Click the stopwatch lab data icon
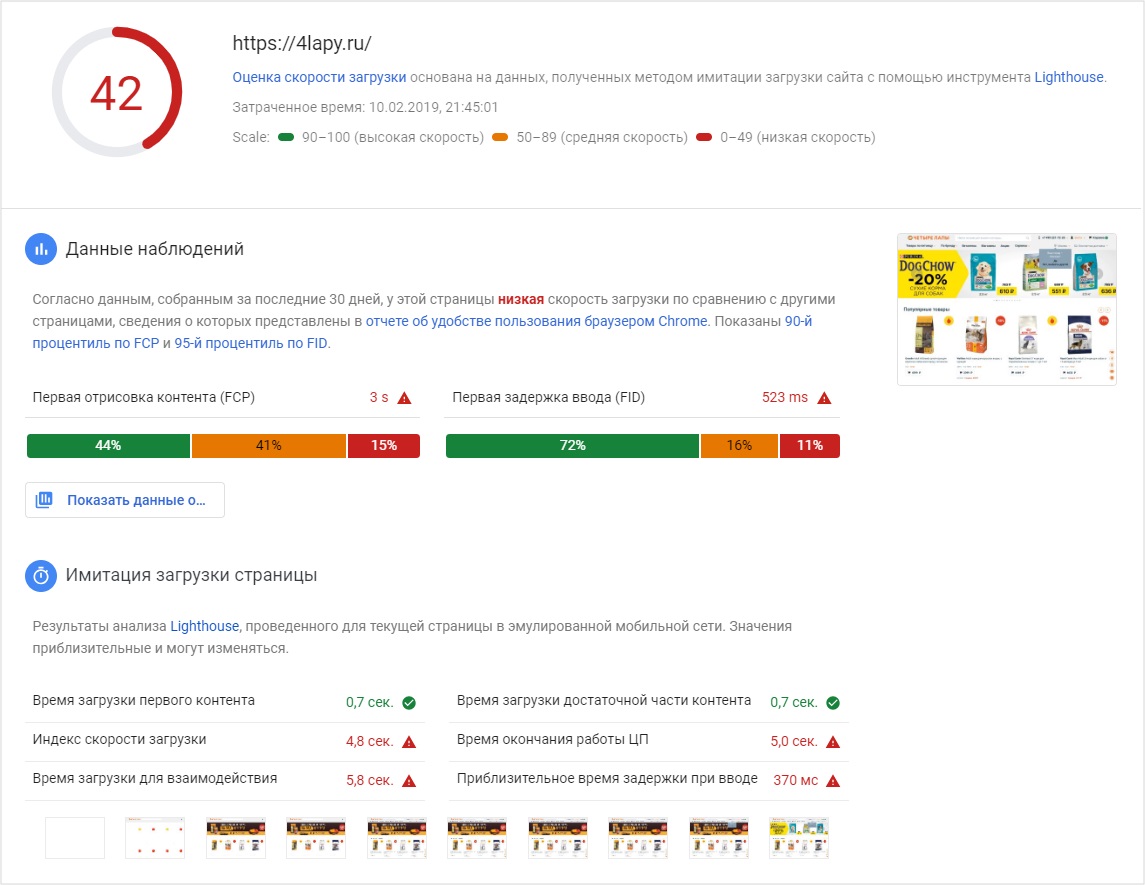Screen dimensions: 1145x885 click(x=41, y=575)
